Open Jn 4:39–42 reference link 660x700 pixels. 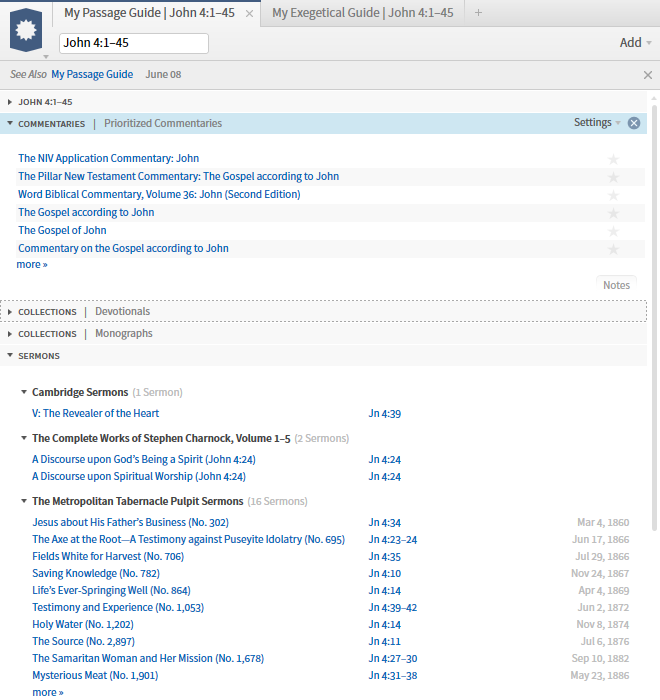pyautogui.click(x=393, y=608)
